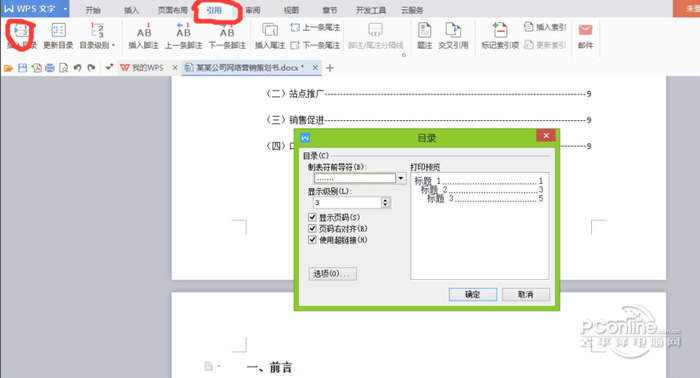Toggle Show page numbers (显示页码) checkbox
This screenshot has height=378, width=700.
(x=312, y=217)
